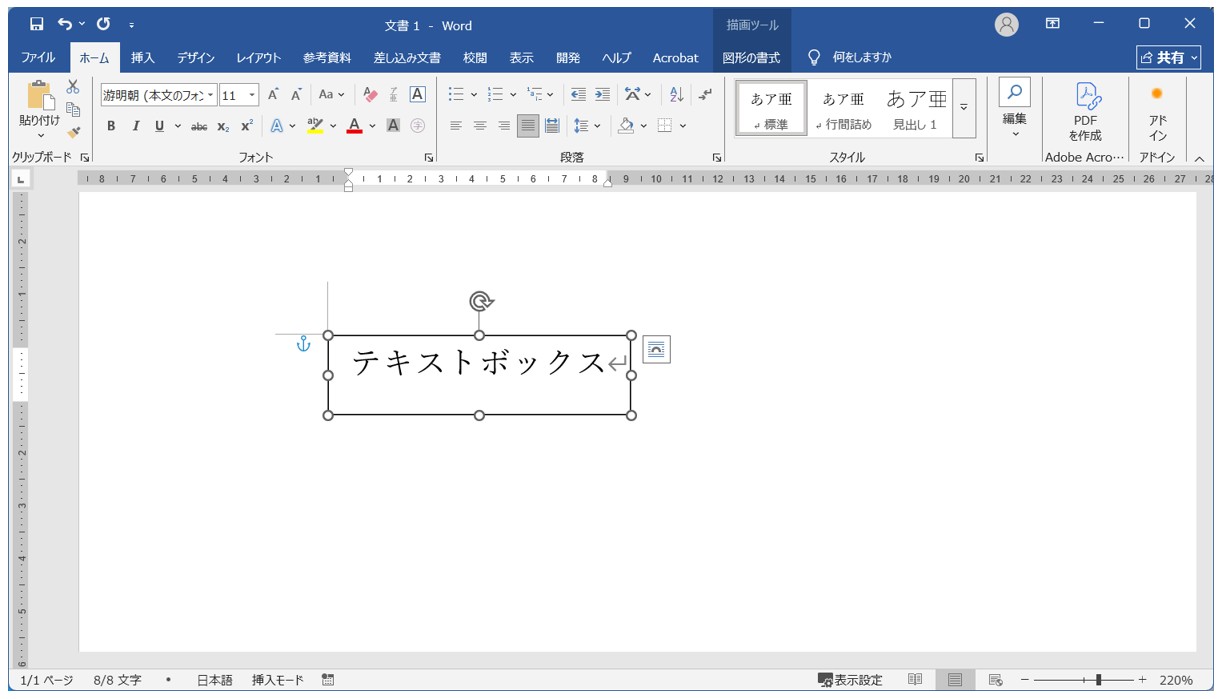Clear all formatting eraser icon
Screen dimensions: 1223x699
(371, 94)
